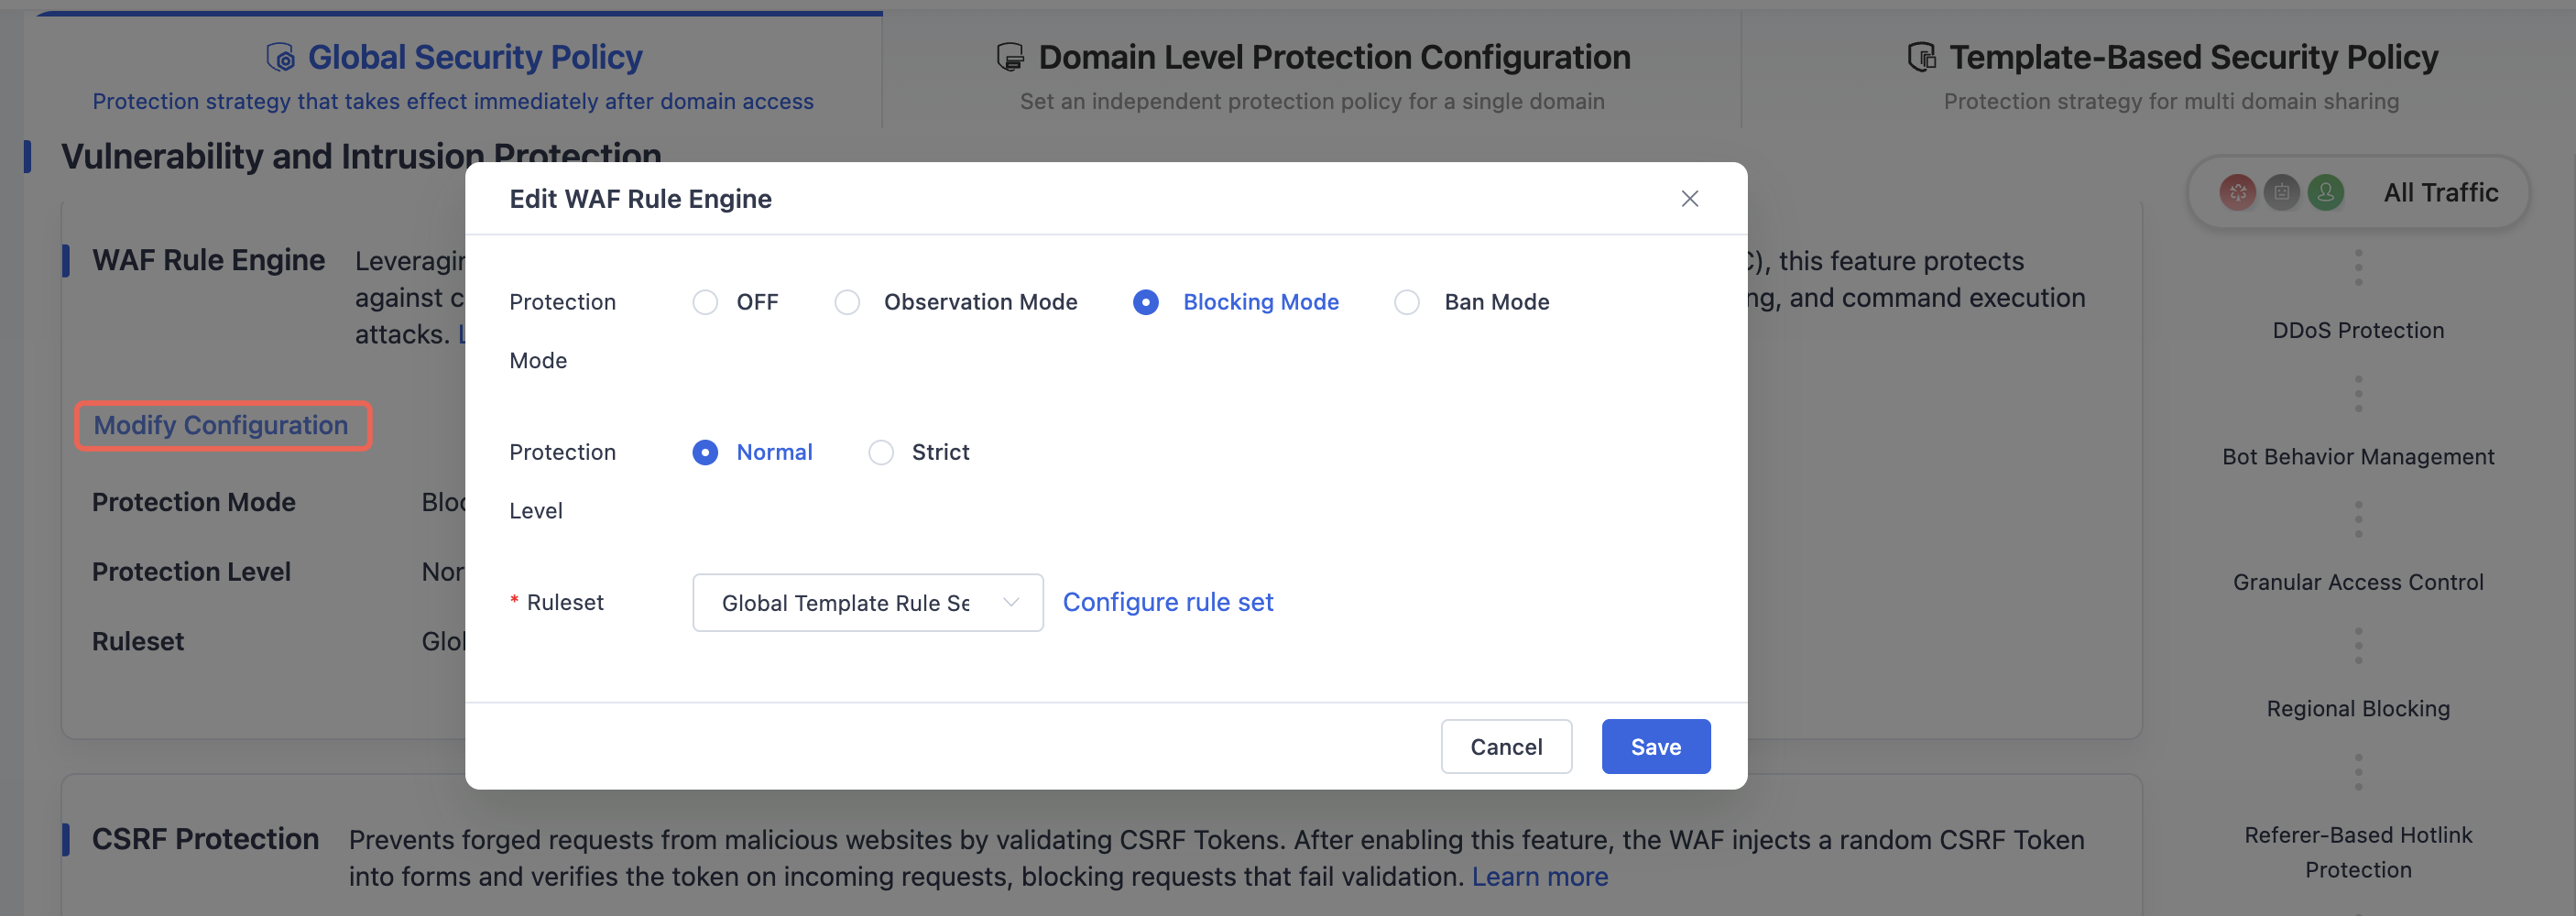Click the Global Security Policy shield icon

(281, 57)
